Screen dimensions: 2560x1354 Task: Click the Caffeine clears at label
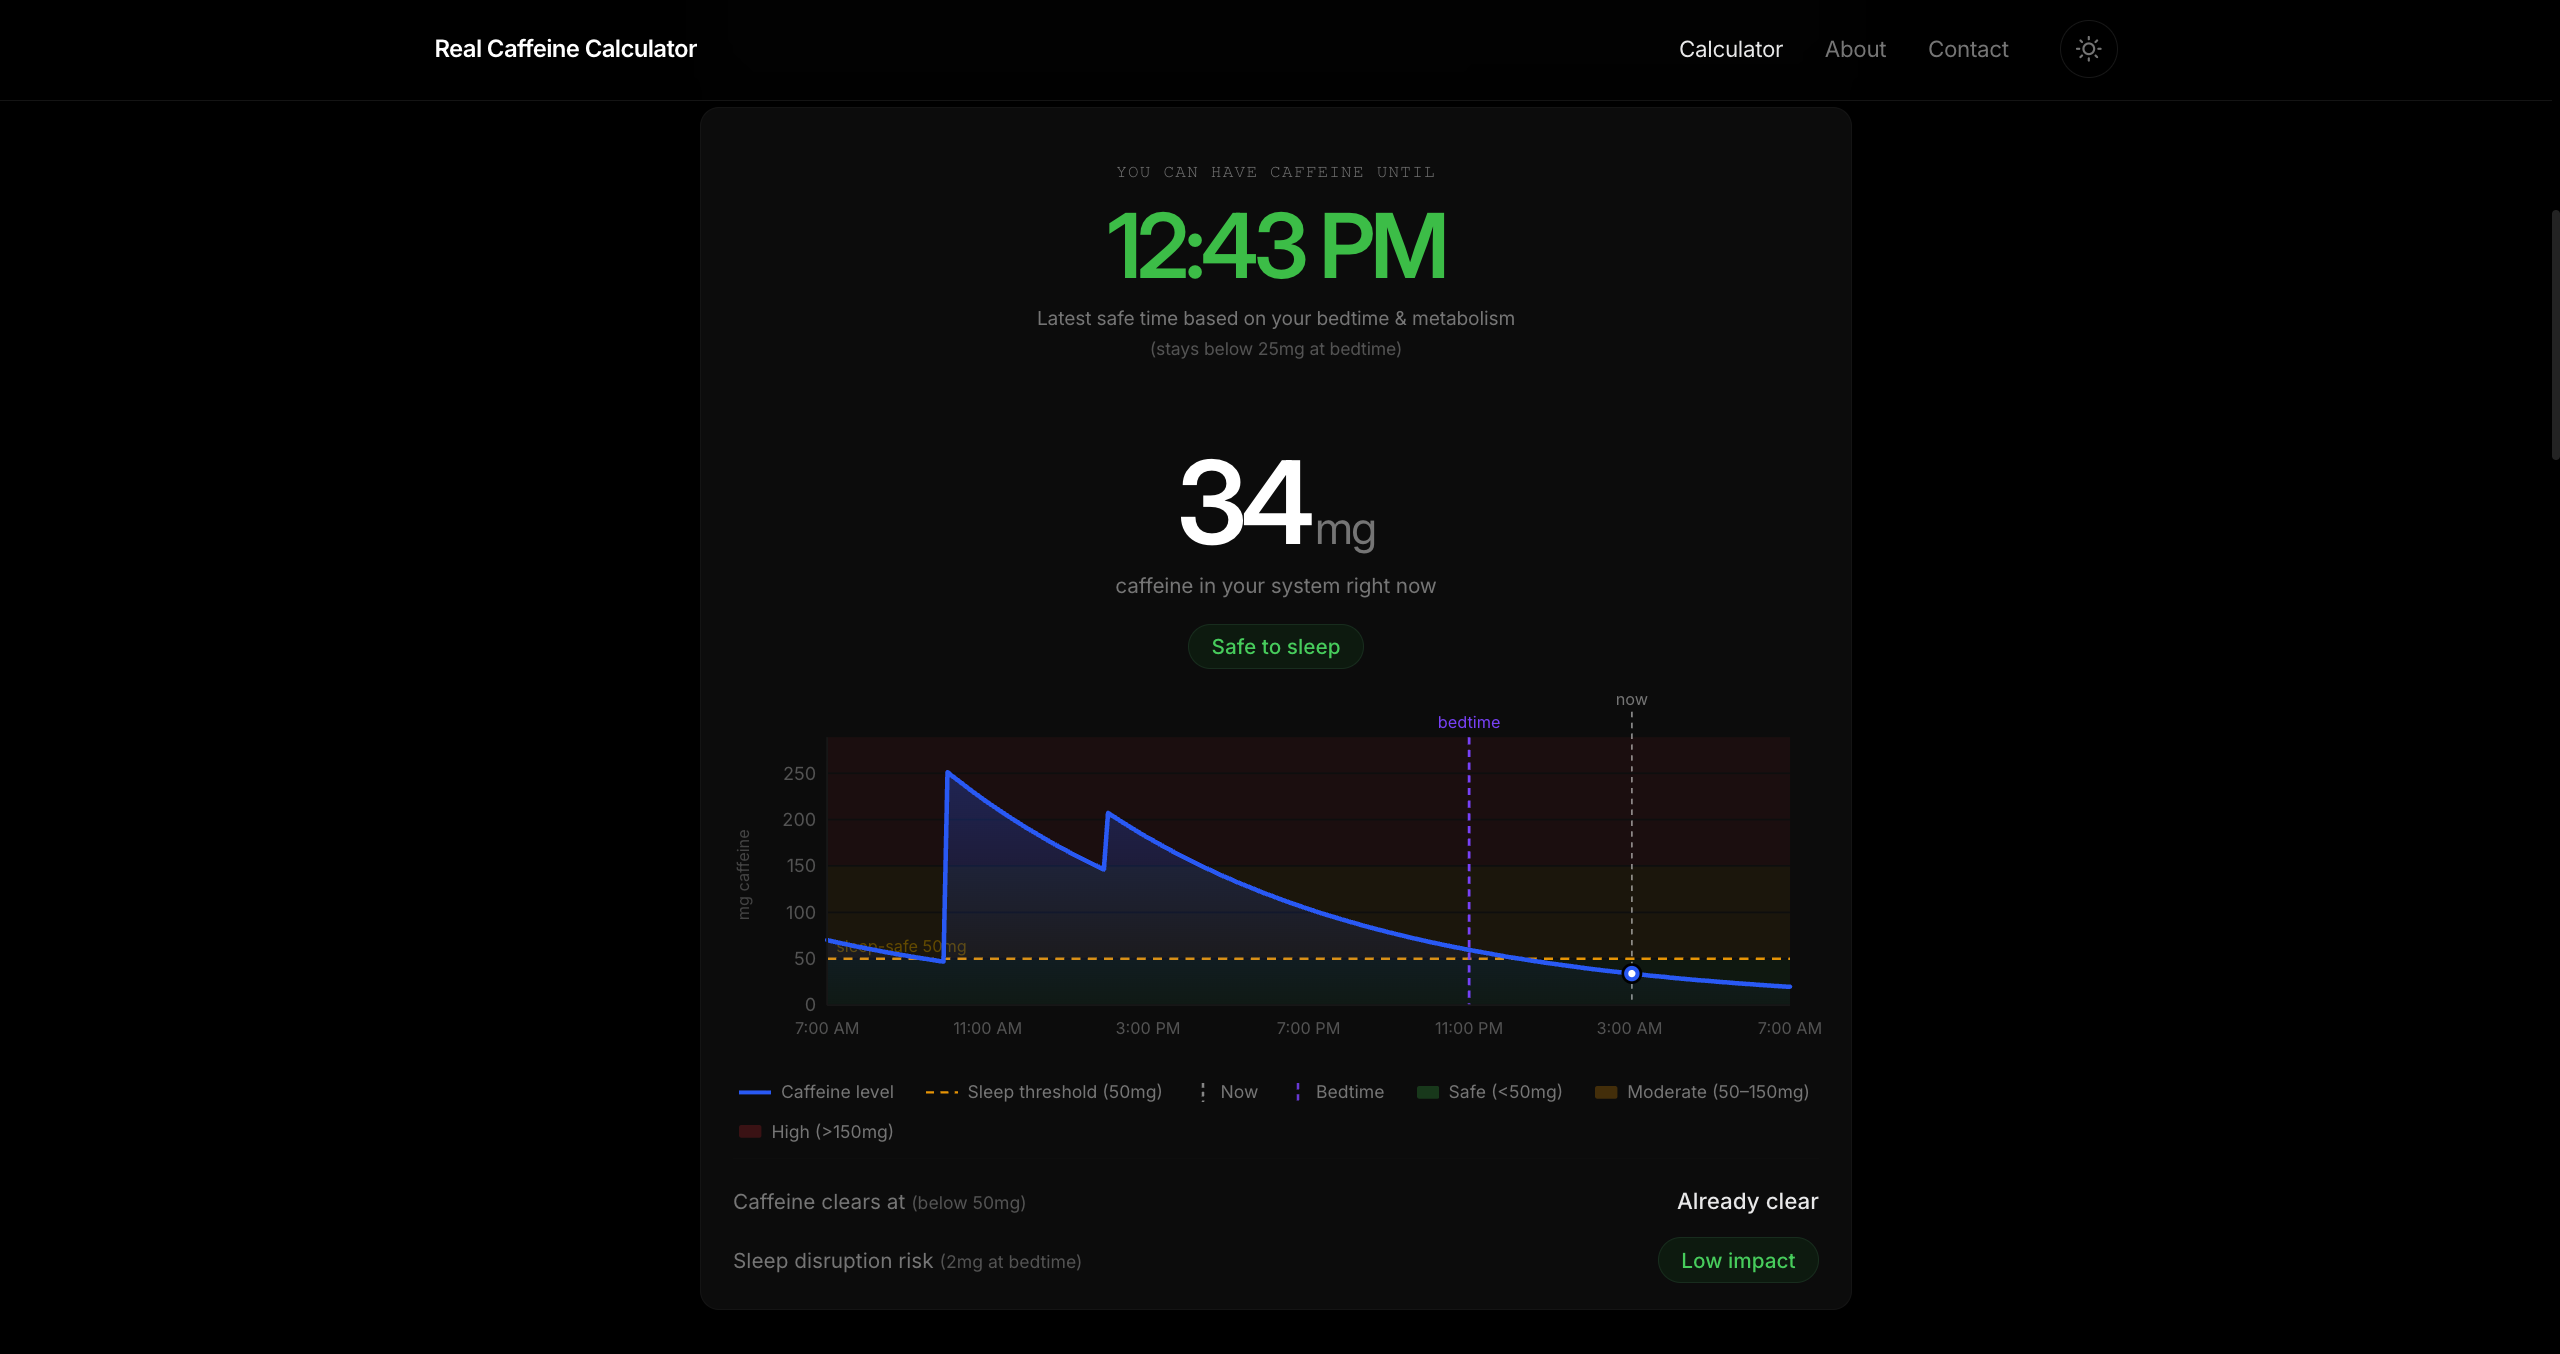[818, 1201]
